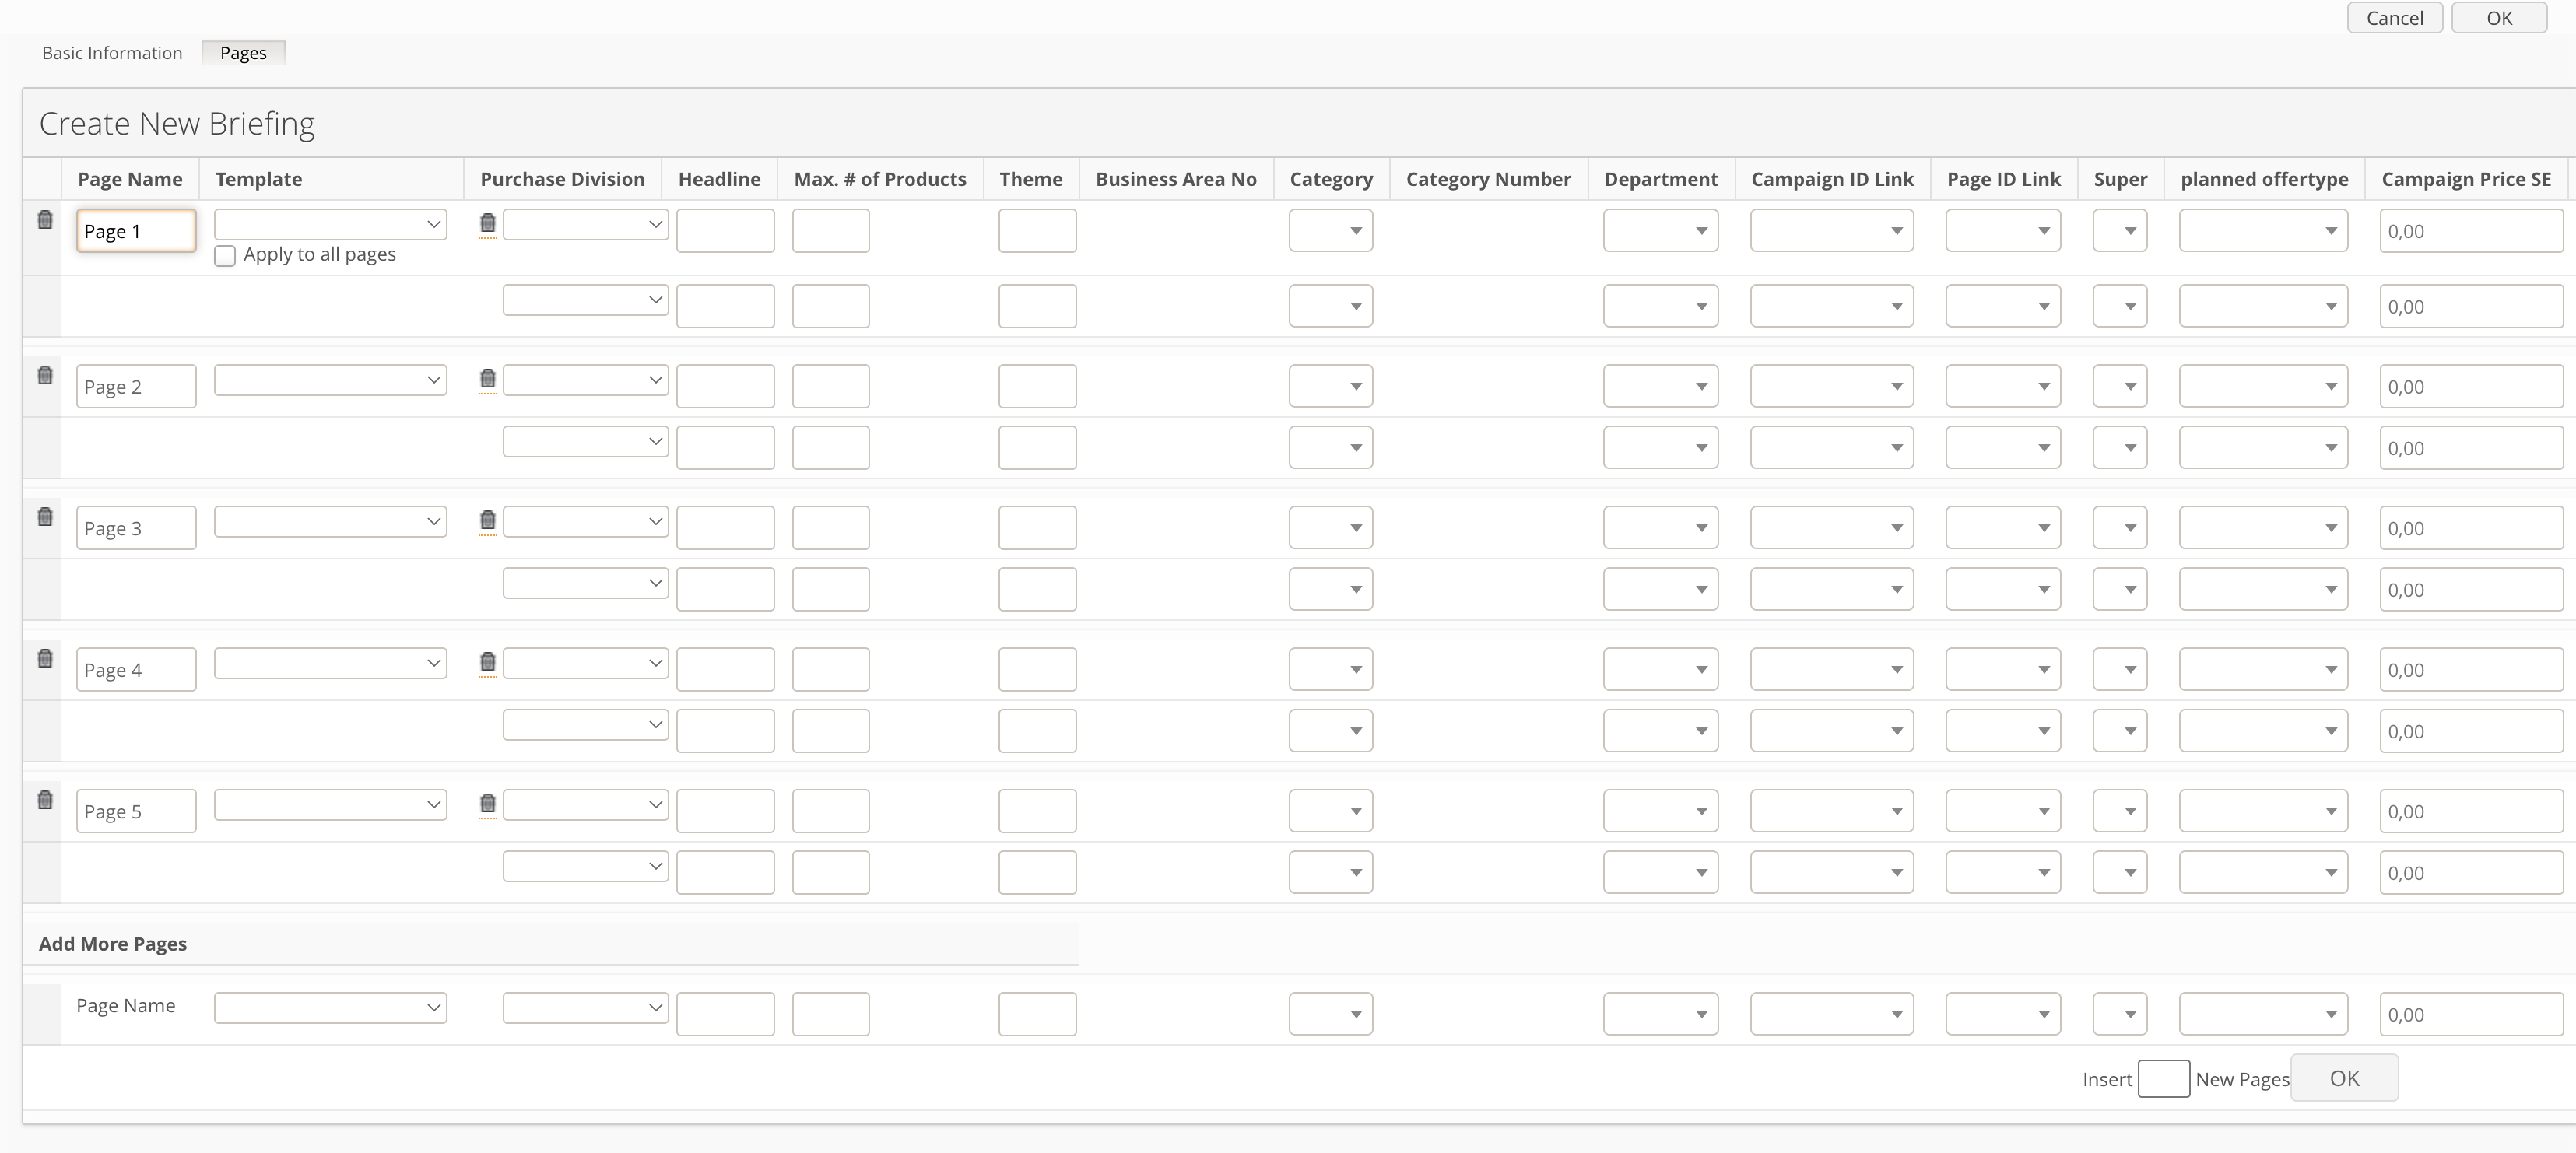Check Apply to all pages checkbox
This screenshot has width=2576, height=1153.
point(225,256)
